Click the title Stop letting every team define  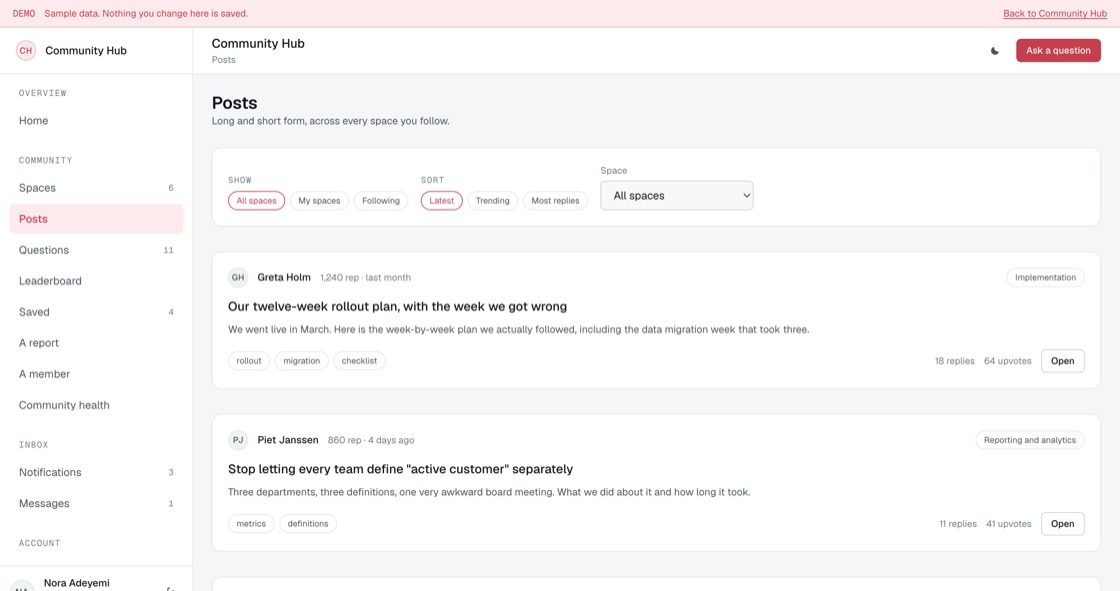(400, 470)
